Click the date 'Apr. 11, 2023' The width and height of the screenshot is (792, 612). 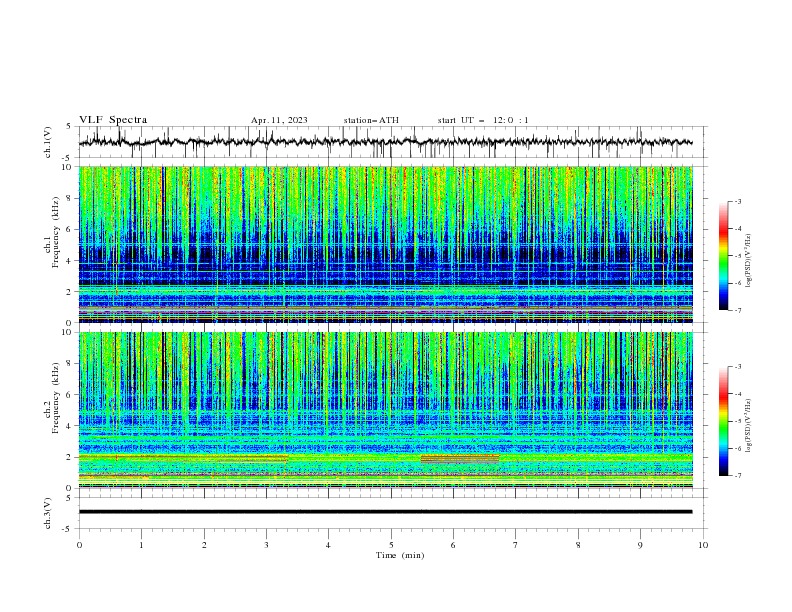(x=279, y=120)
